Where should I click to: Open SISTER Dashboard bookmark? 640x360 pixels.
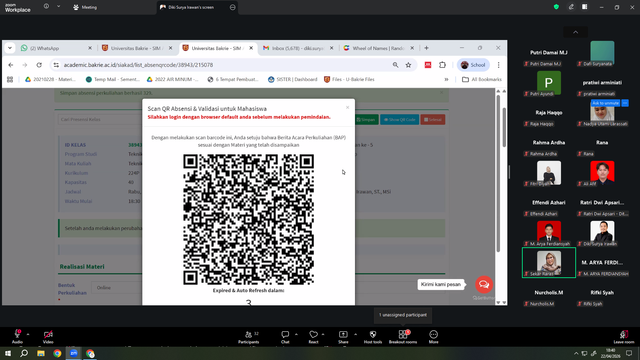click(x=293, y=80)
